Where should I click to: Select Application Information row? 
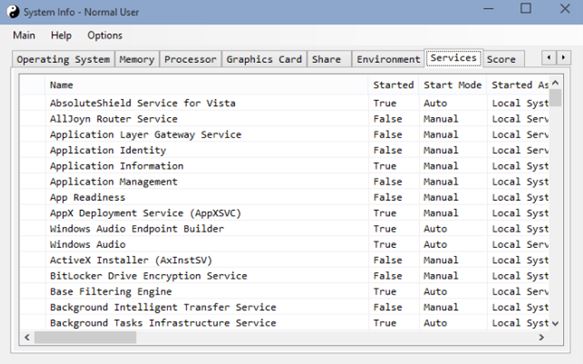pos(285,166)
